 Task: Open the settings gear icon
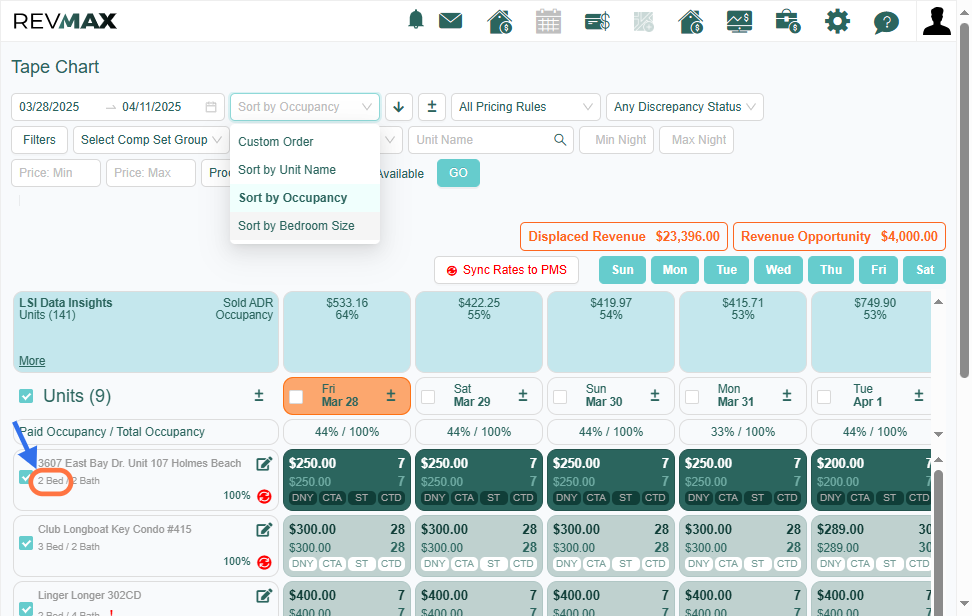point(837,22)
